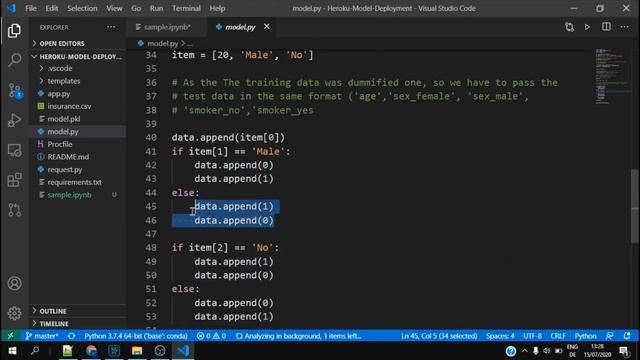Open Windows taskbar search

[x=35, y=351]
